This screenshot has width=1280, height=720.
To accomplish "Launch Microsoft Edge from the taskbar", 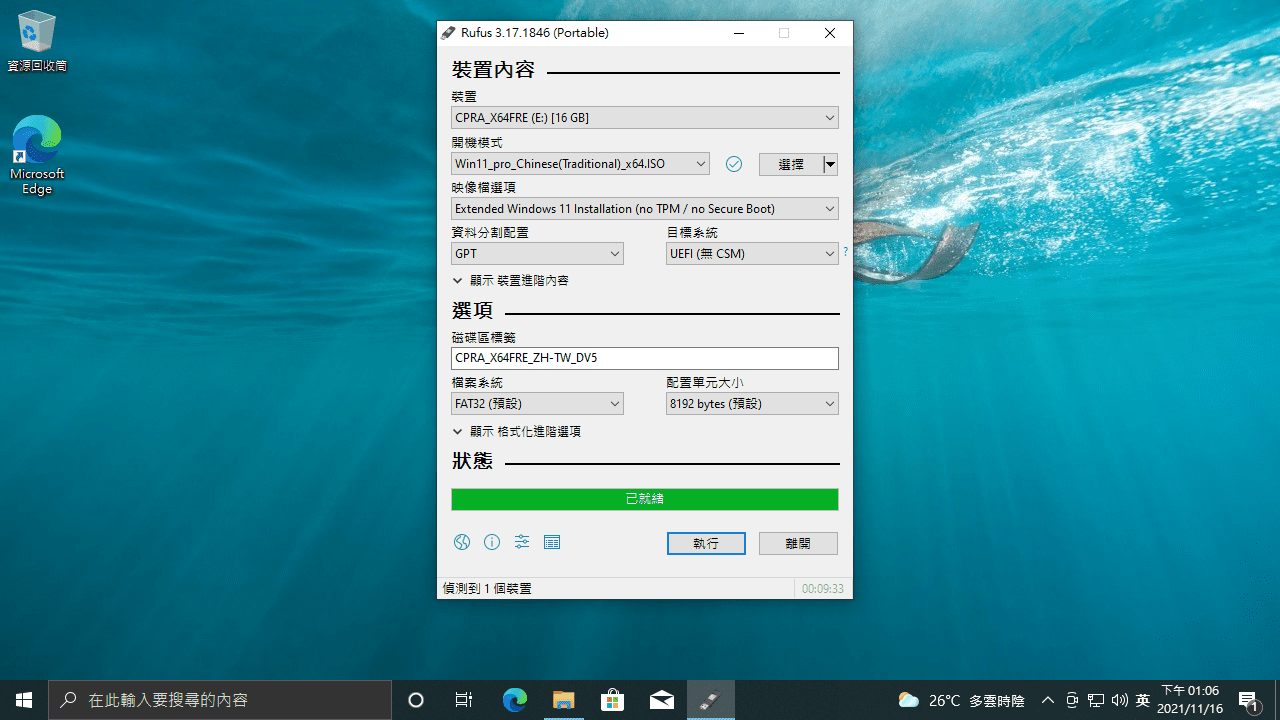I will pos(514,700).
